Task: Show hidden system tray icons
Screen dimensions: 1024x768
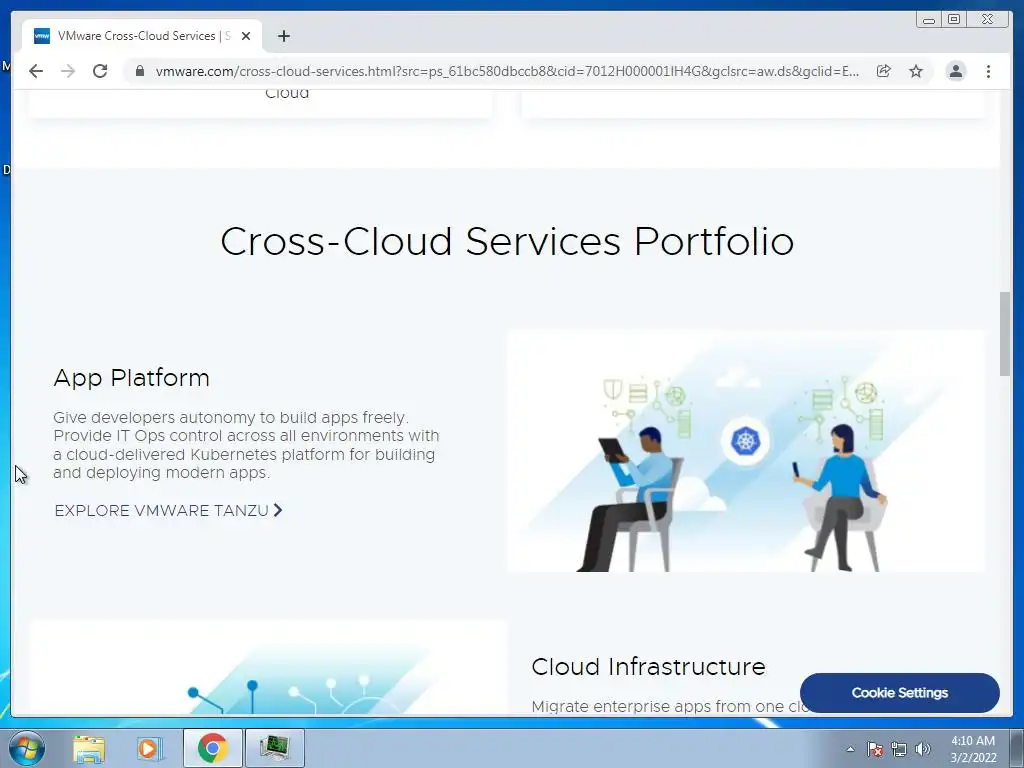Action: 850,749
